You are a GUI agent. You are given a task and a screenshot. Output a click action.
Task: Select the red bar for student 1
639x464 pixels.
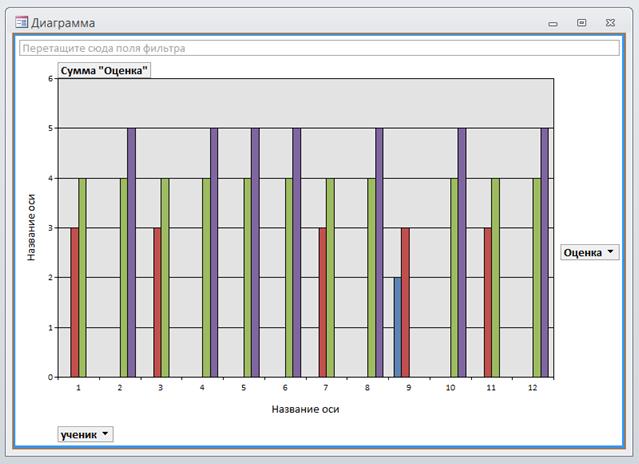75,302
